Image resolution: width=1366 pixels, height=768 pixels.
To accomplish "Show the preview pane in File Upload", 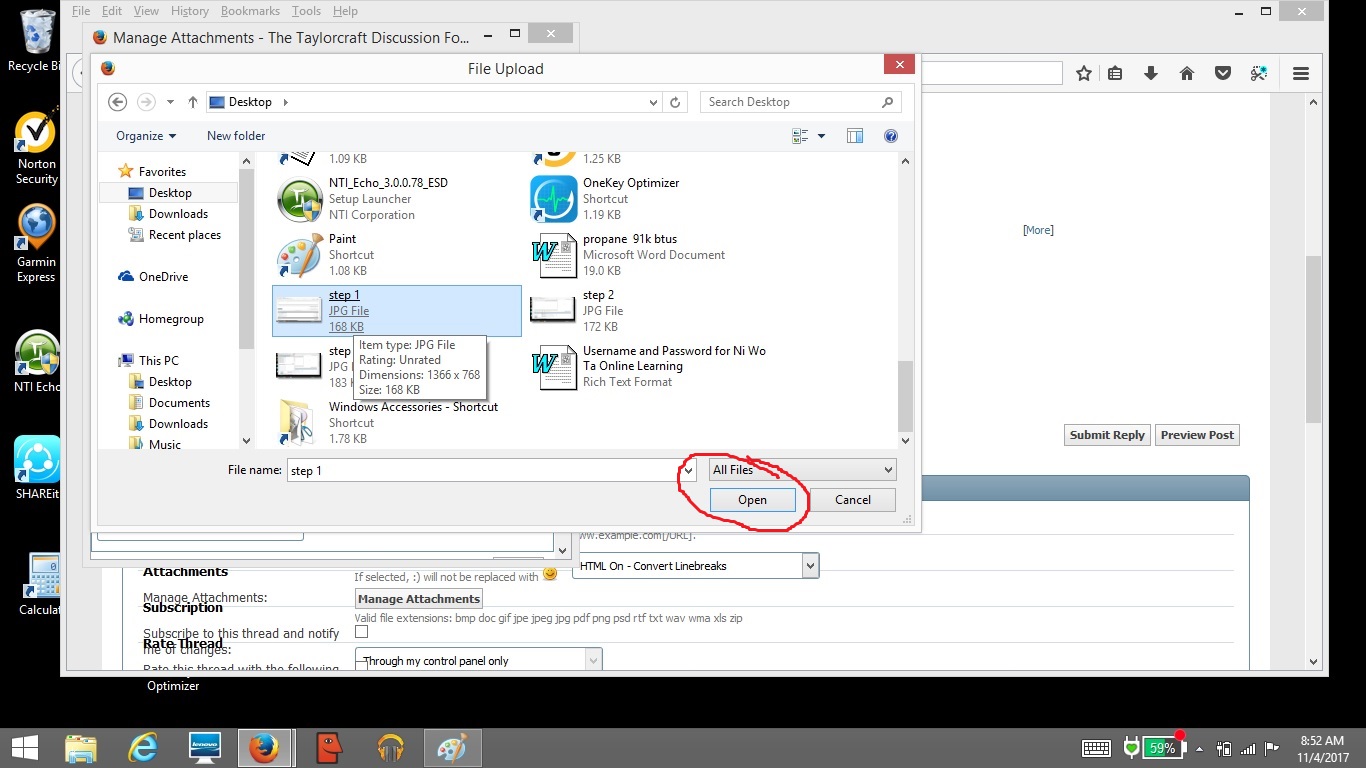I will (855, 136).
